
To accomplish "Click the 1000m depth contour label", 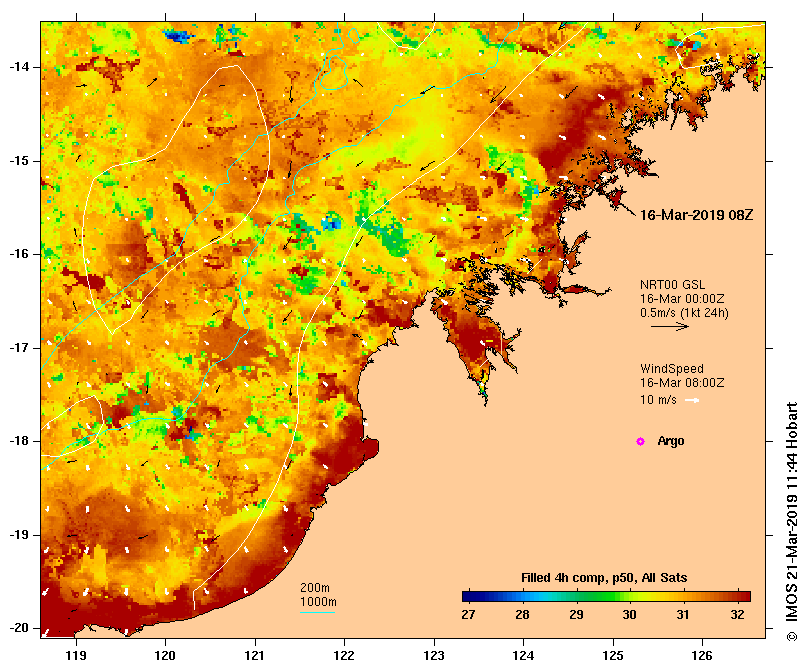I will click(318, 602).
